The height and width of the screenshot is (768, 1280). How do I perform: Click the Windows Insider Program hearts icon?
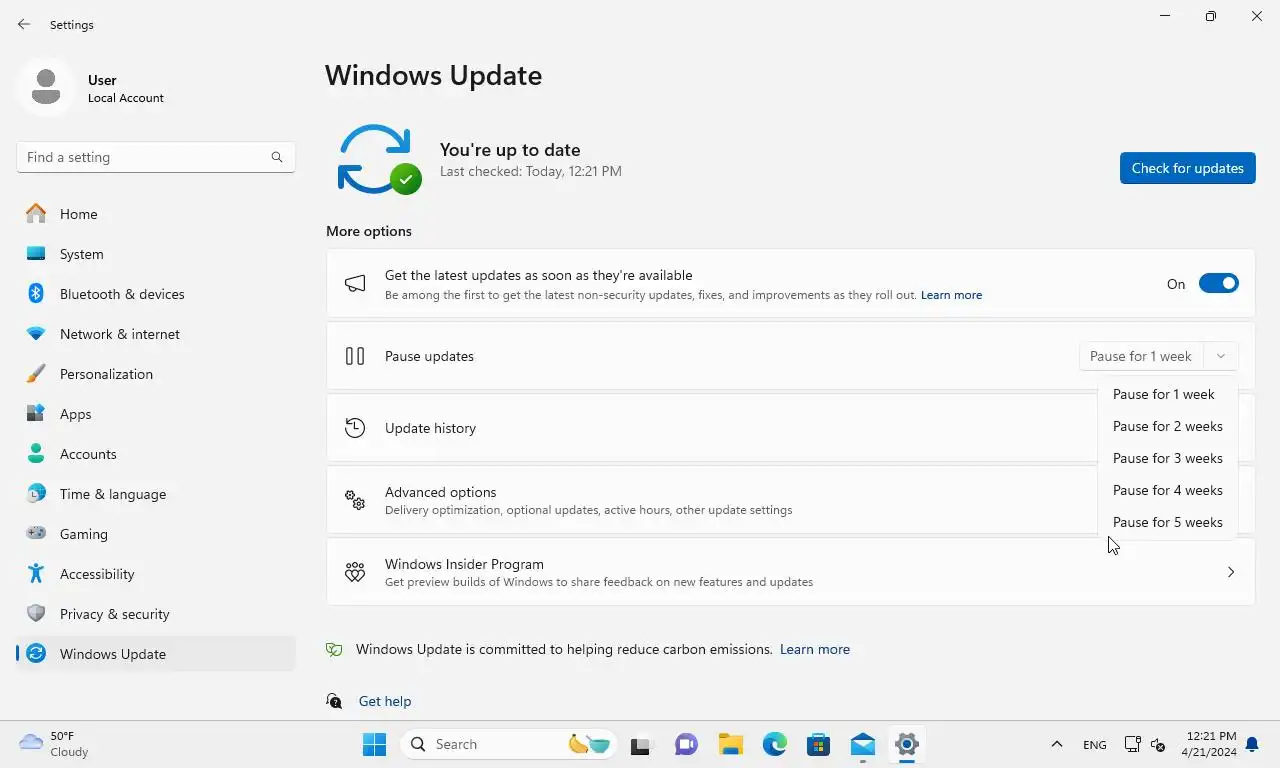[x=355, y=572]
